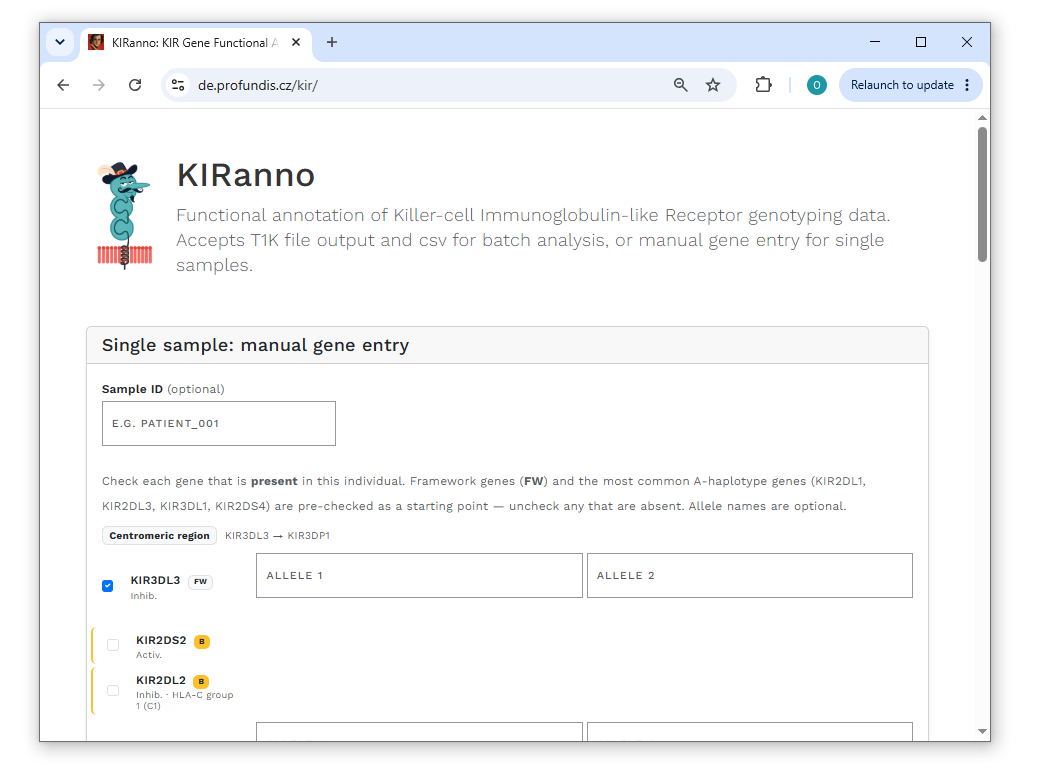Click the Centromeric region label
Screen dimensions: 1039x775
click(x=159, y=535)
